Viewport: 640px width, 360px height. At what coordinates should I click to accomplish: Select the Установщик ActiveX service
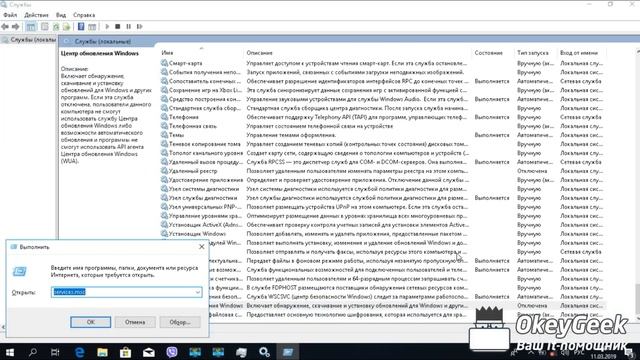[383, 224]
